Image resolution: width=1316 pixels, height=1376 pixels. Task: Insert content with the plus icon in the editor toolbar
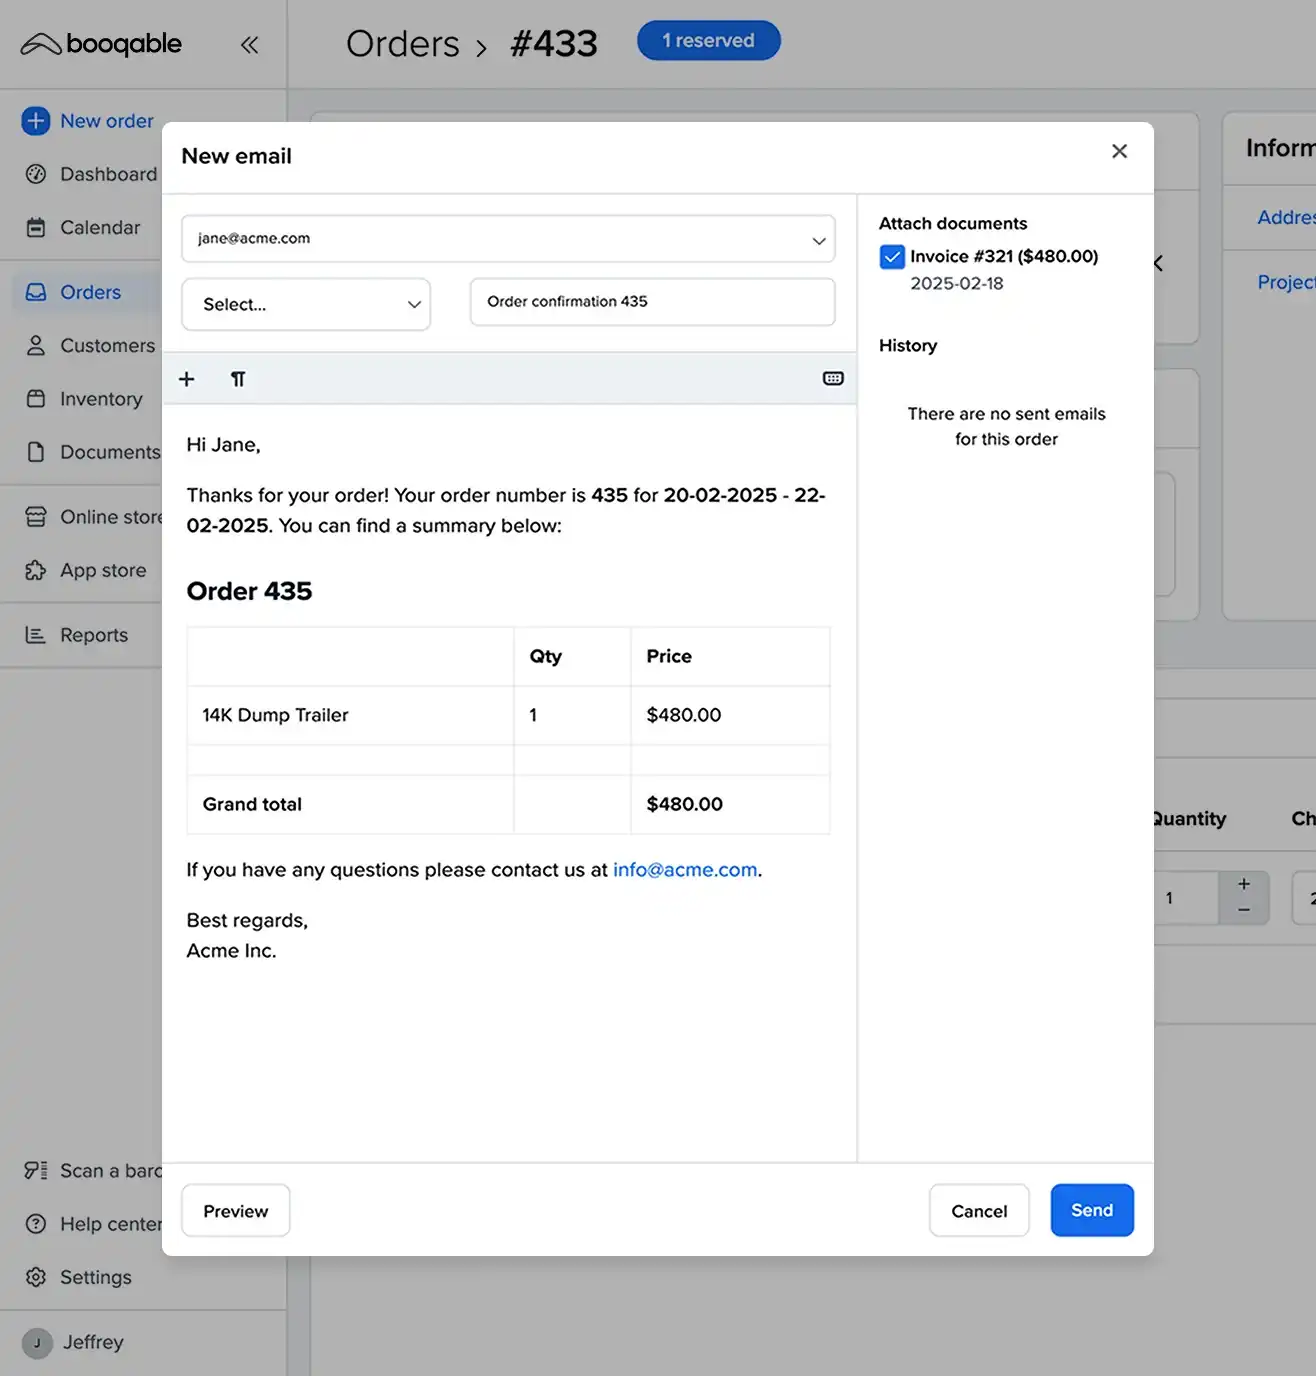187,379
